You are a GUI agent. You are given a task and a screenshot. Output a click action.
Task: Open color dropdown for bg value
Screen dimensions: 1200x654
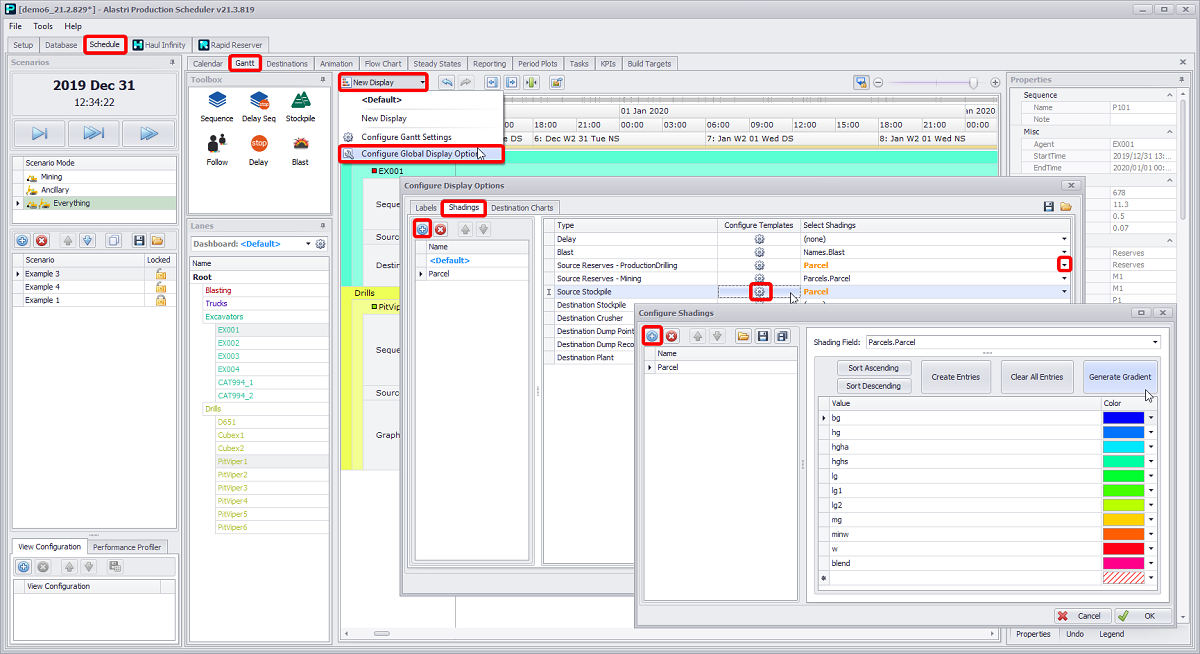point(1151,418)
